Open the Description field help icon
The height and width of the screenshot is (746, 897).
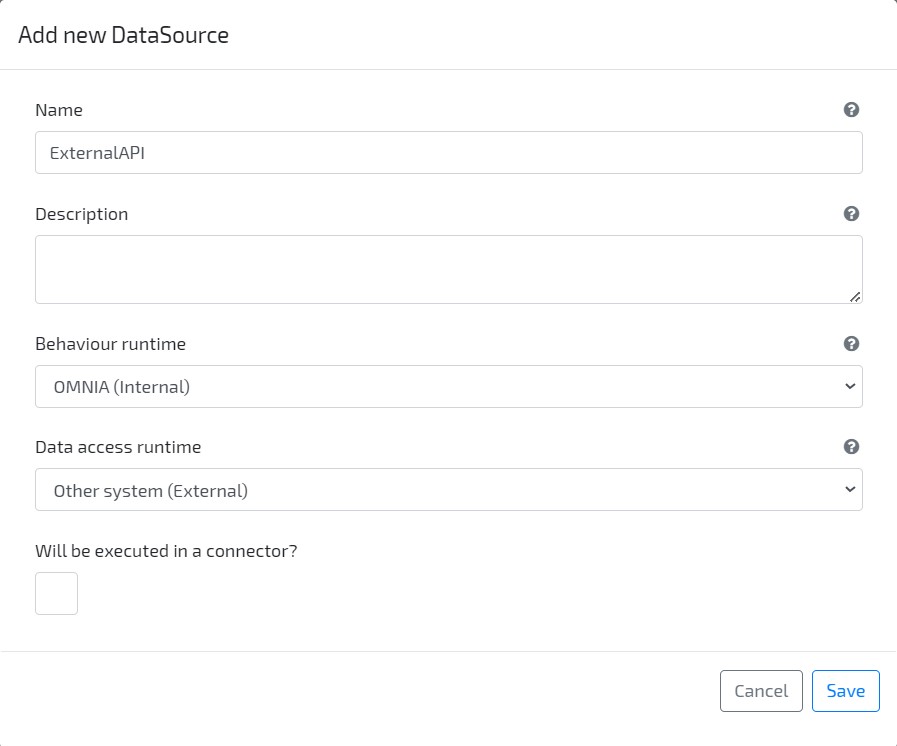click(x=851, y=214)
